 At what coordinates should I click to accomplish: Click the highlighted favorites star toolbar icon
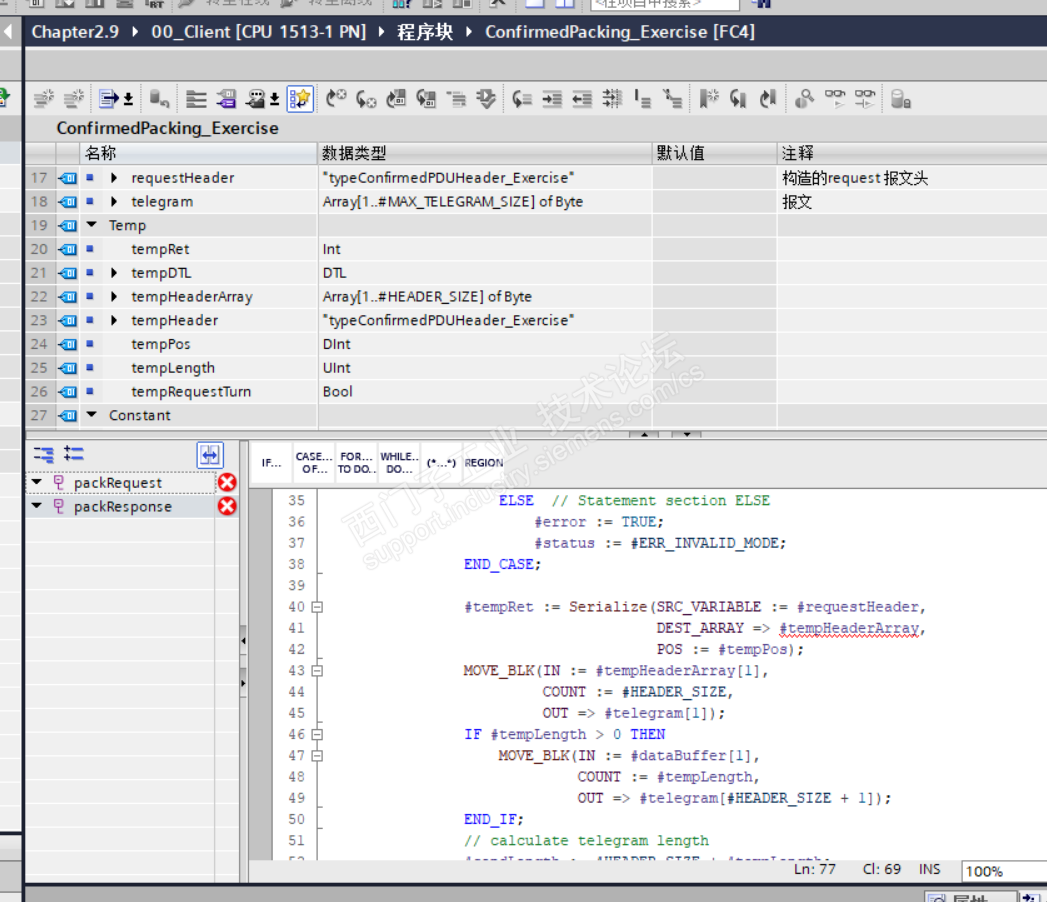tap(300, 98)
